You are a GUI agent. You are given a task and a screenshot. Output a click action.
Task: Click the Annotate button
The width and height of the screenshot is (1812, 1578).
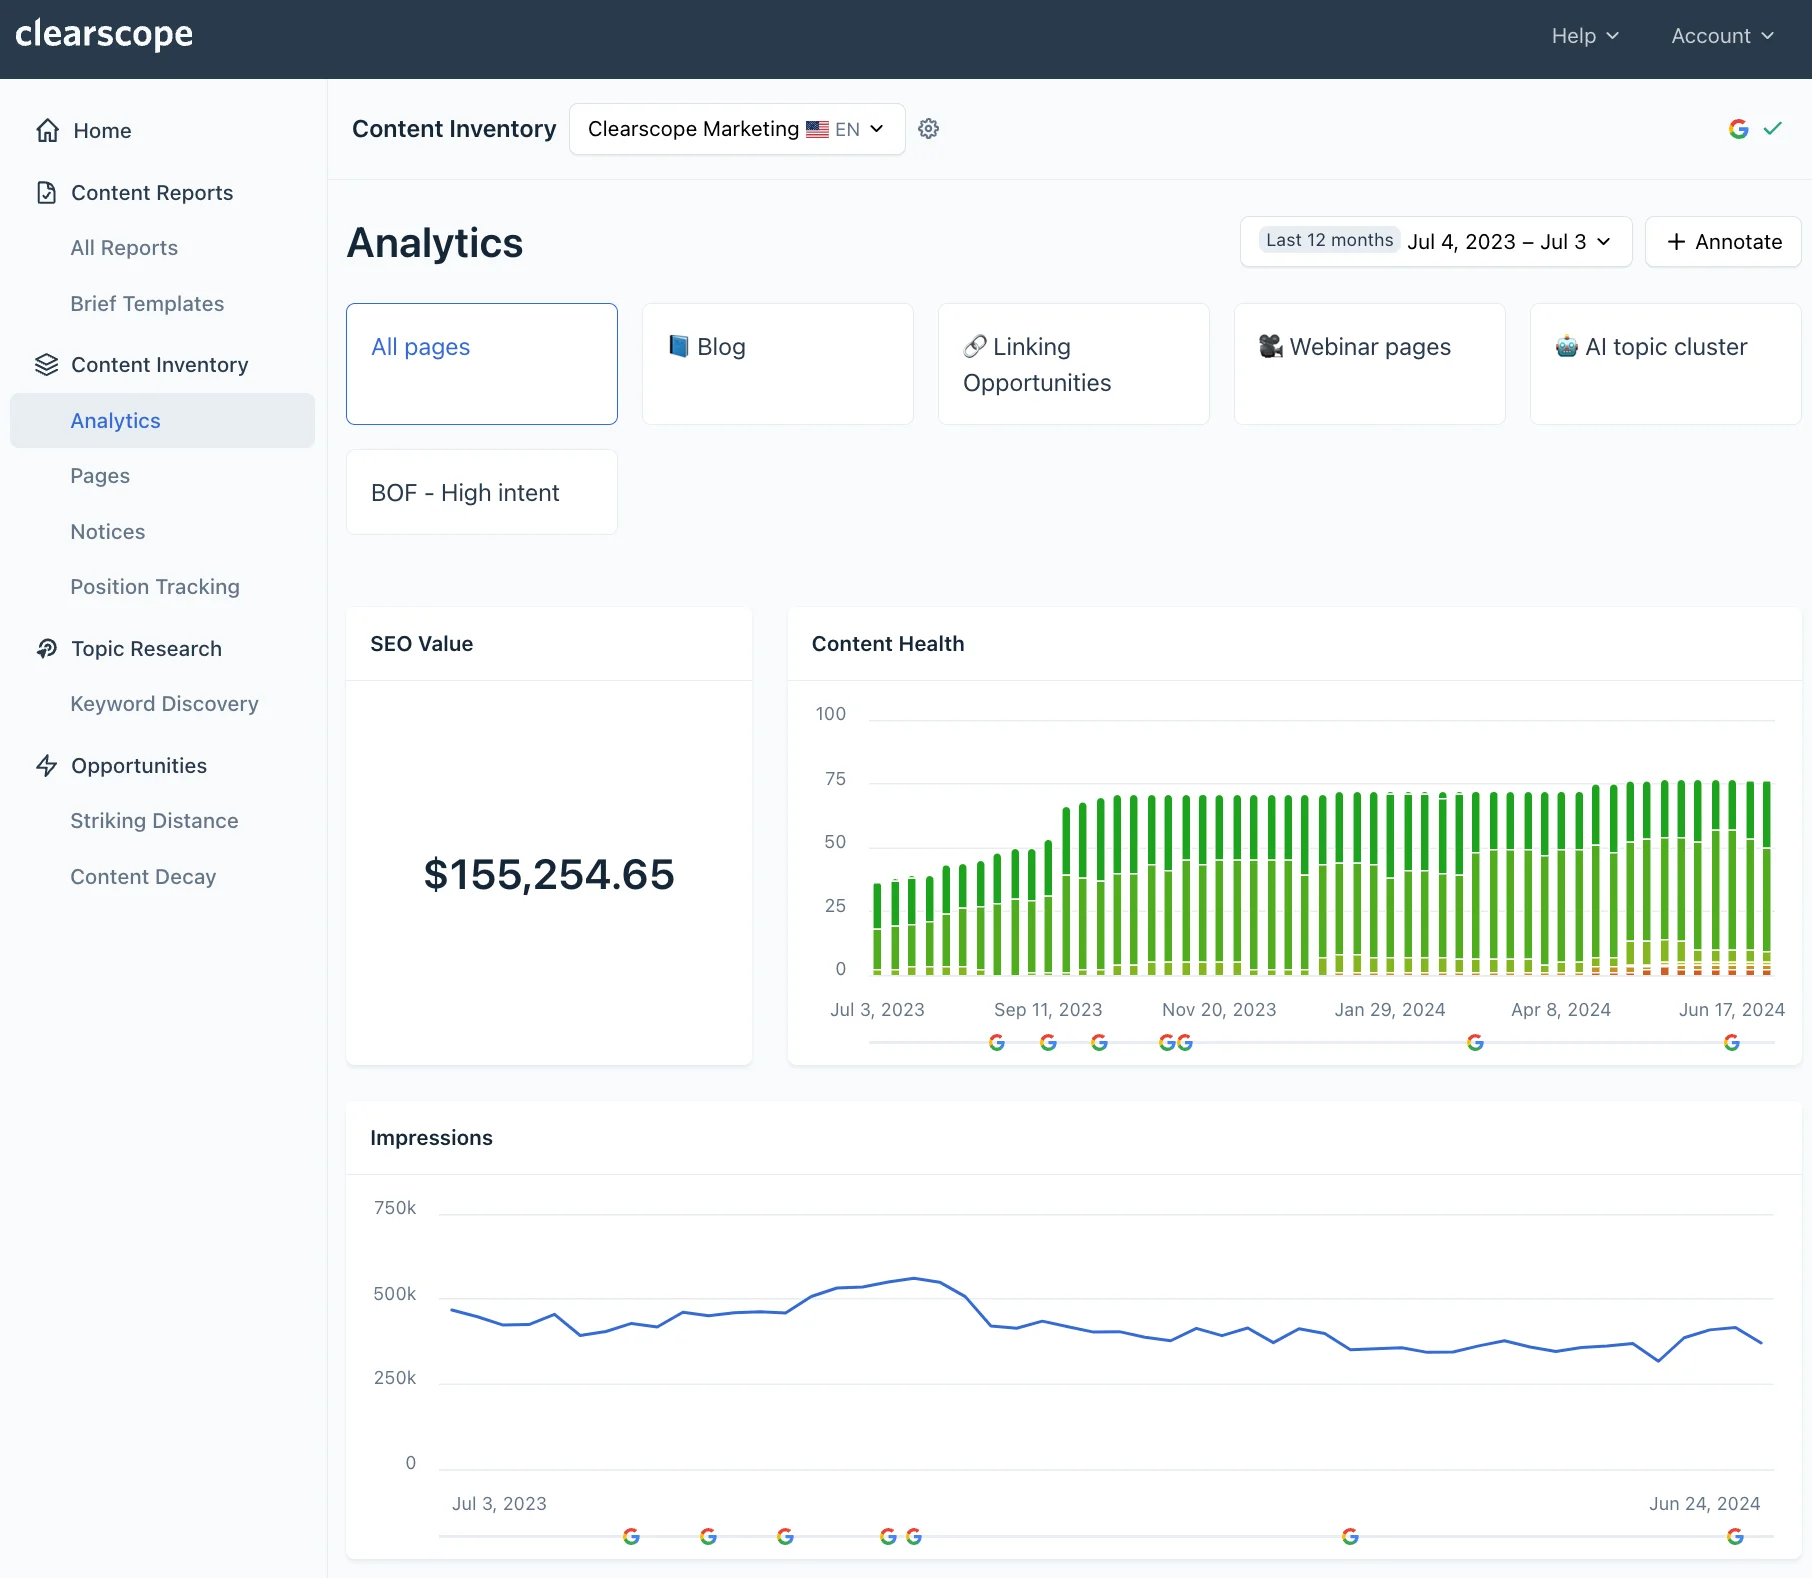(1722, 241)
